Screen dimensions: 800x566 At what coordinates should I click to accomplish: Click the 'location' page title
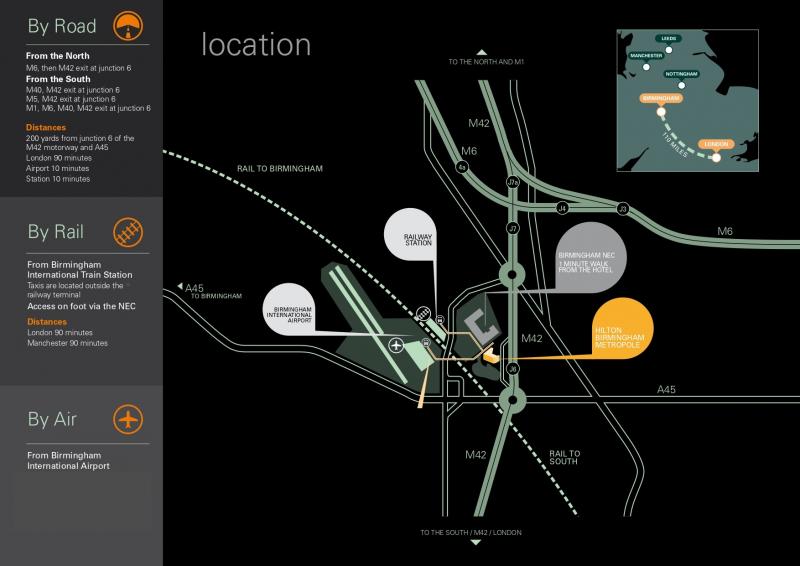[256, 44]
